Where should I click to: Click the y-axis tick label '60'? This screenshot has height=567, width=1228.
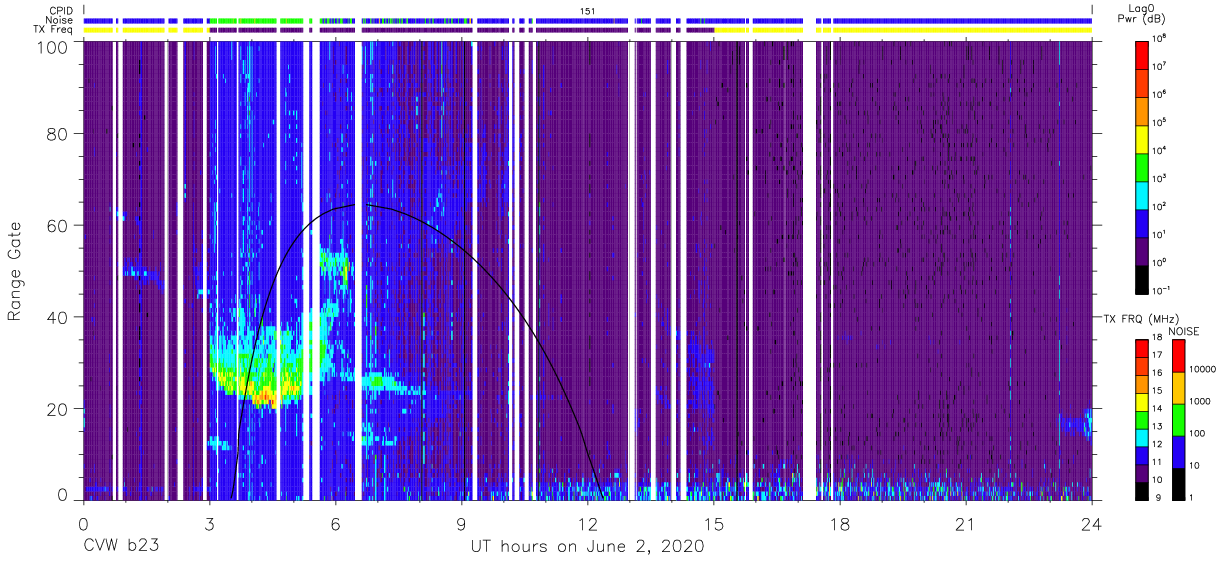tap(58, 227)
